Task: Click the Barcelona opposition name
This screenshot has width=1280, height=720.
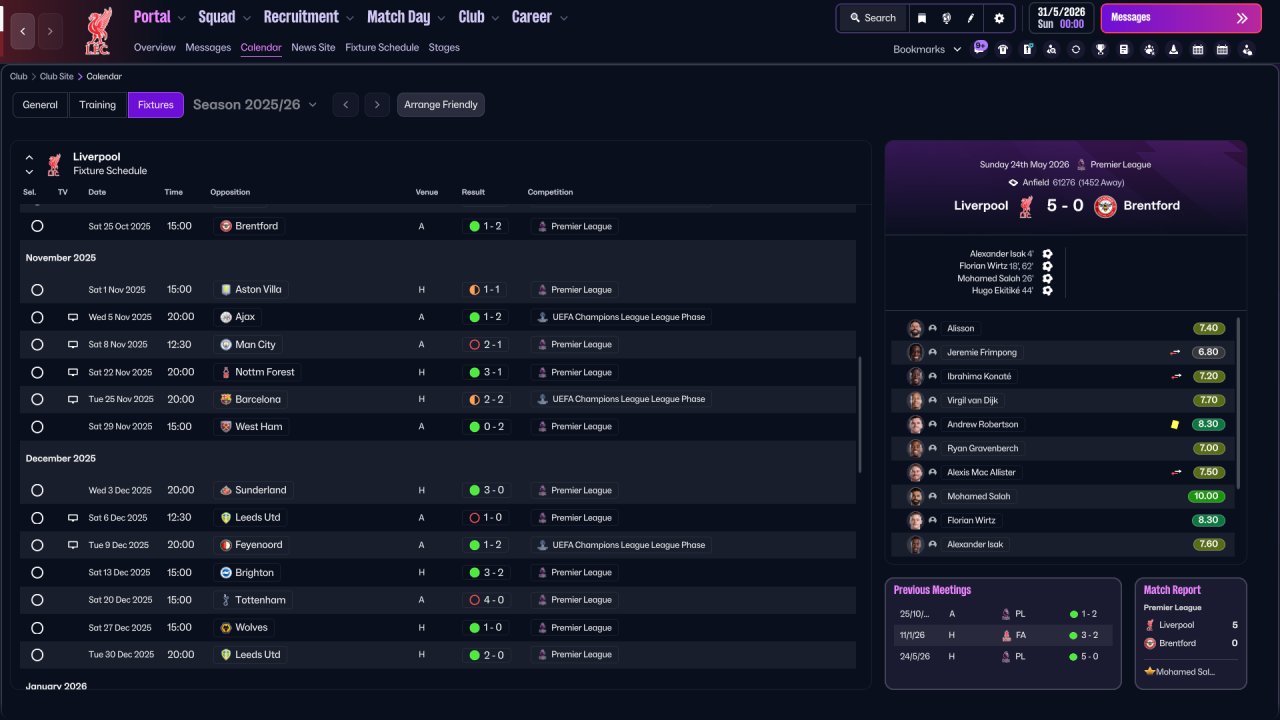Action: click(258, 399)
